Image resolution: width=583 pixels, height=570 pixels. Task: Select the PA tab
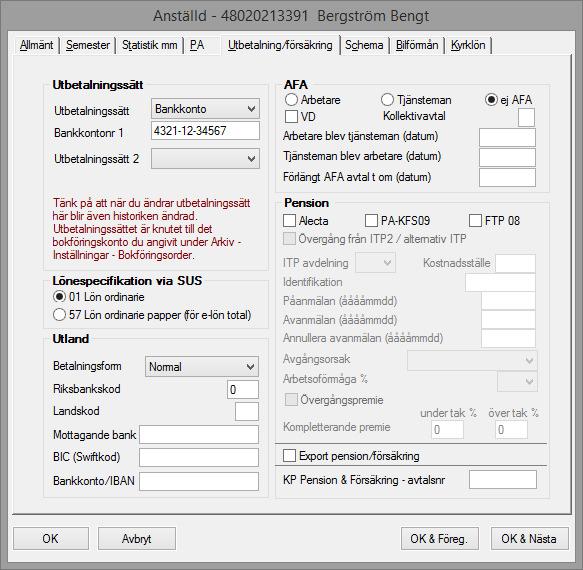(x=197, y=45)
